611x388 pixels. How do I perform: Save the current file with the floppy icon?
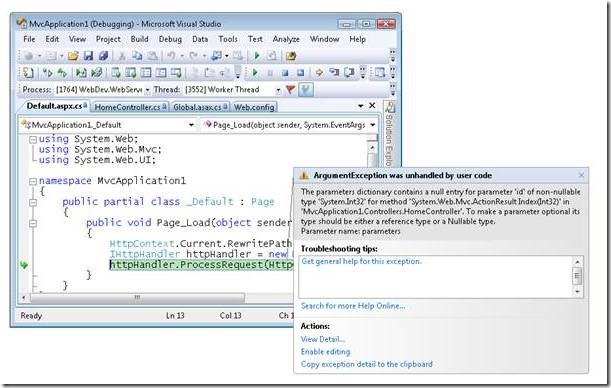click(88, 56)
